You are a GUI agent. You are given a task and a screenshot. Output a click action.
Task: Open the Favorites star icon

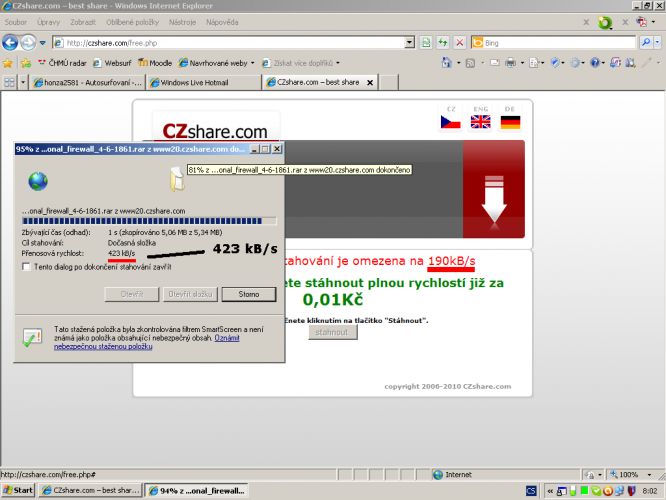[8, 63]
